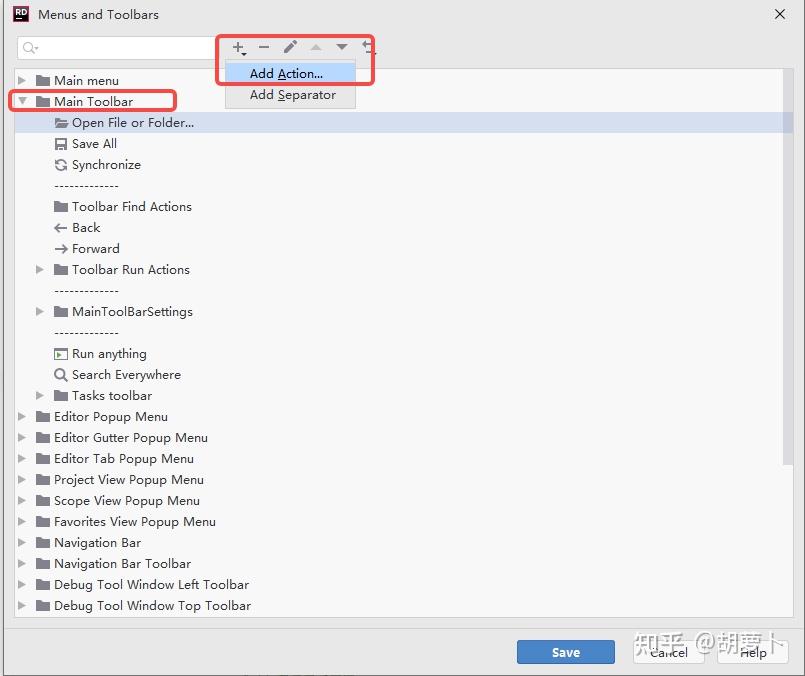Open the Help dialog
805x676 pixels.
pyautogui.click(x=753, y=653)
